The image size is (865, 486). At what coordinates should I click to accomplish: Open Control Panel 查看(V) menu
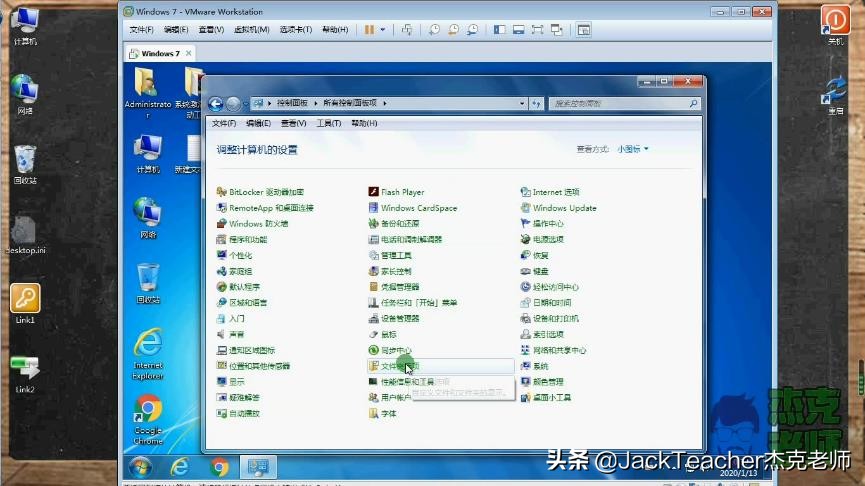293,123
